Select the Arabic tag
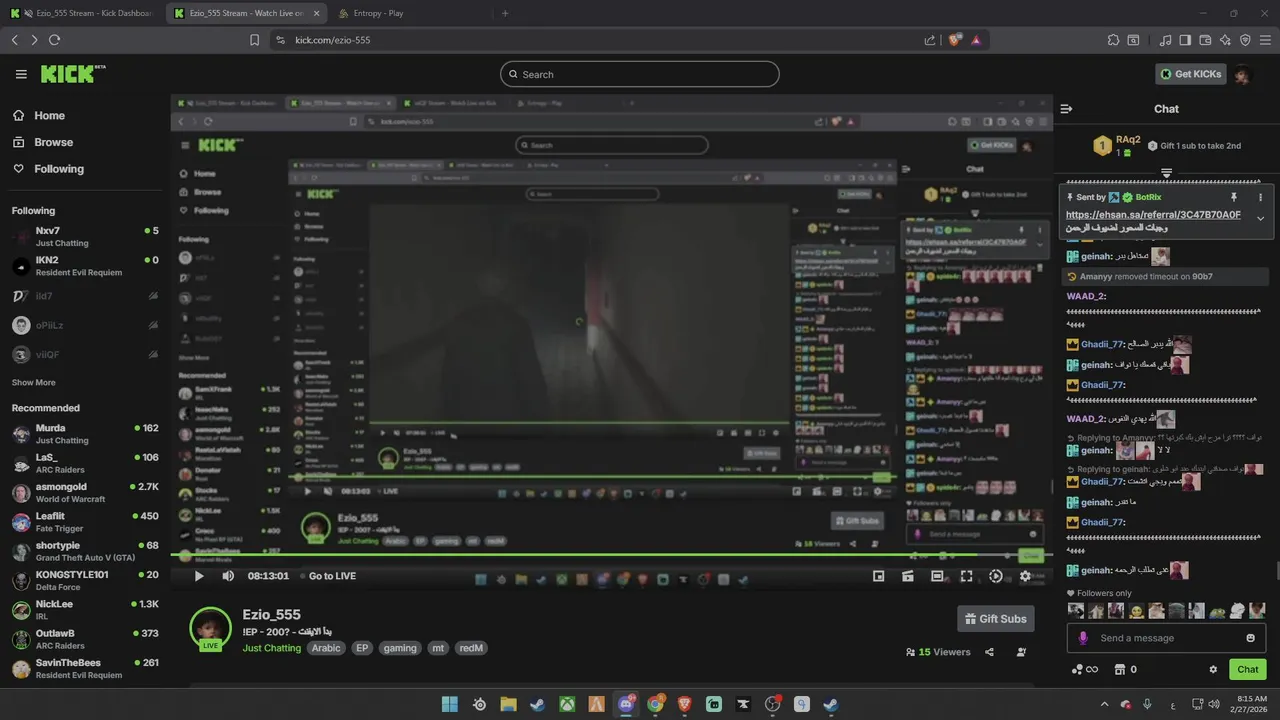 pyautogui.click(x=326, y=648)
